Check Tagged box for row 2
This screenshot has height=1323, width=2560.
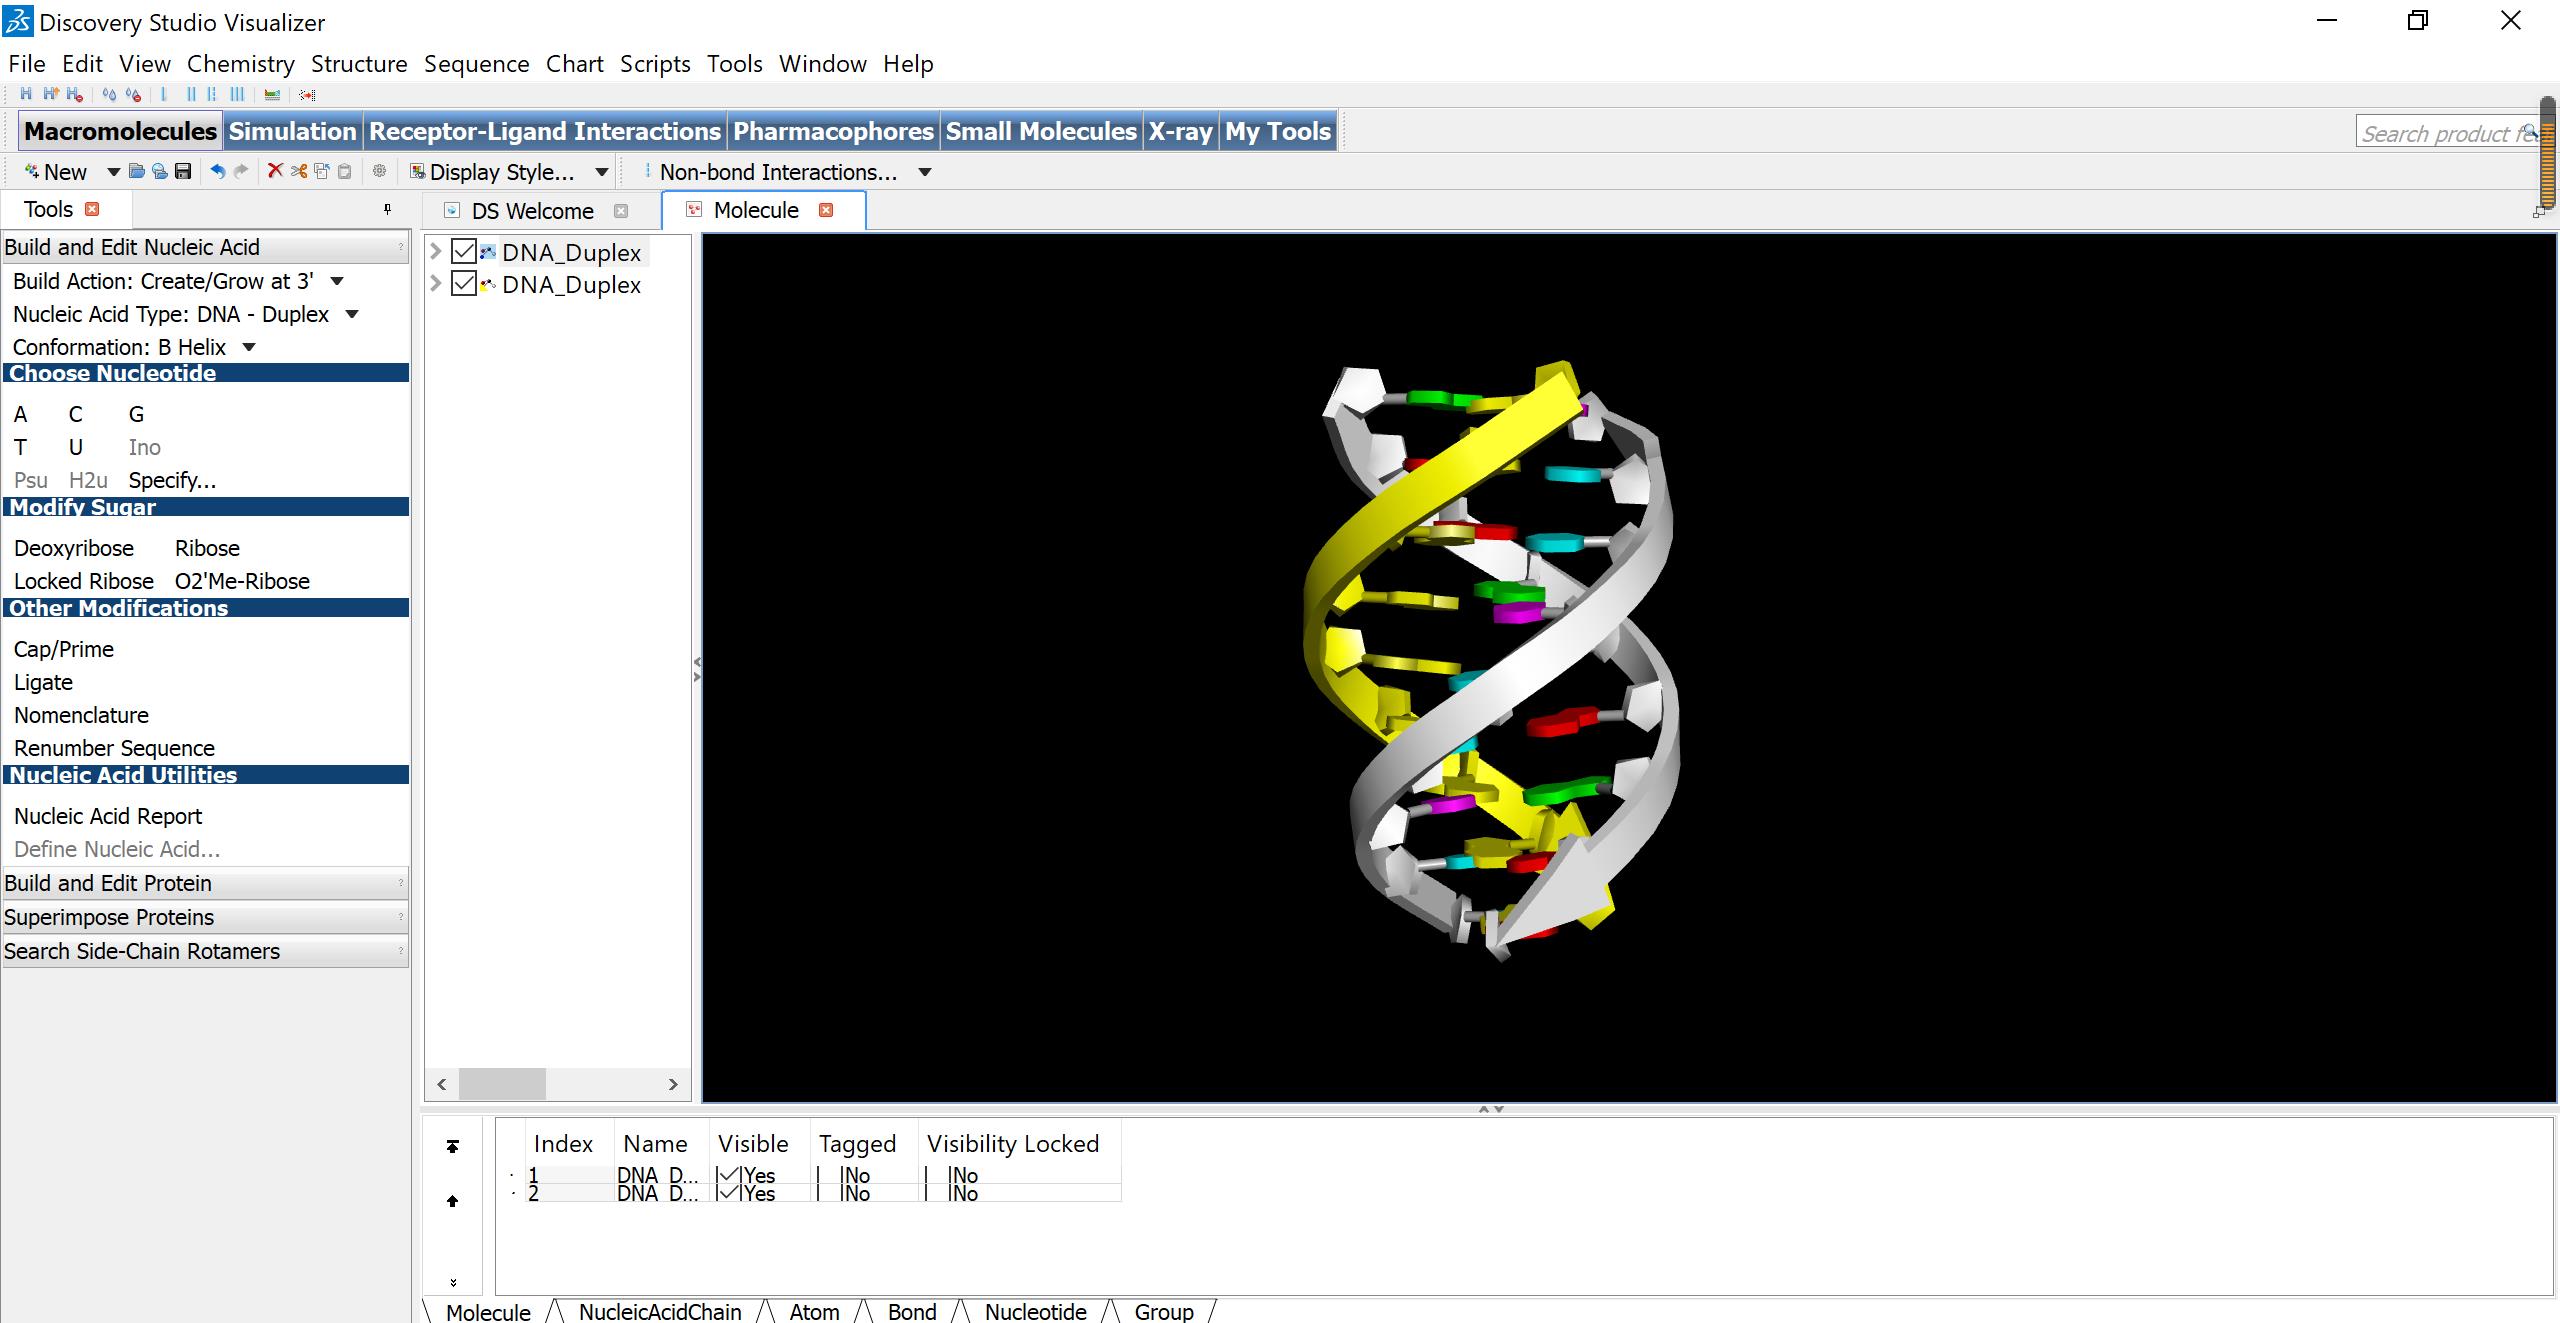829,1193
